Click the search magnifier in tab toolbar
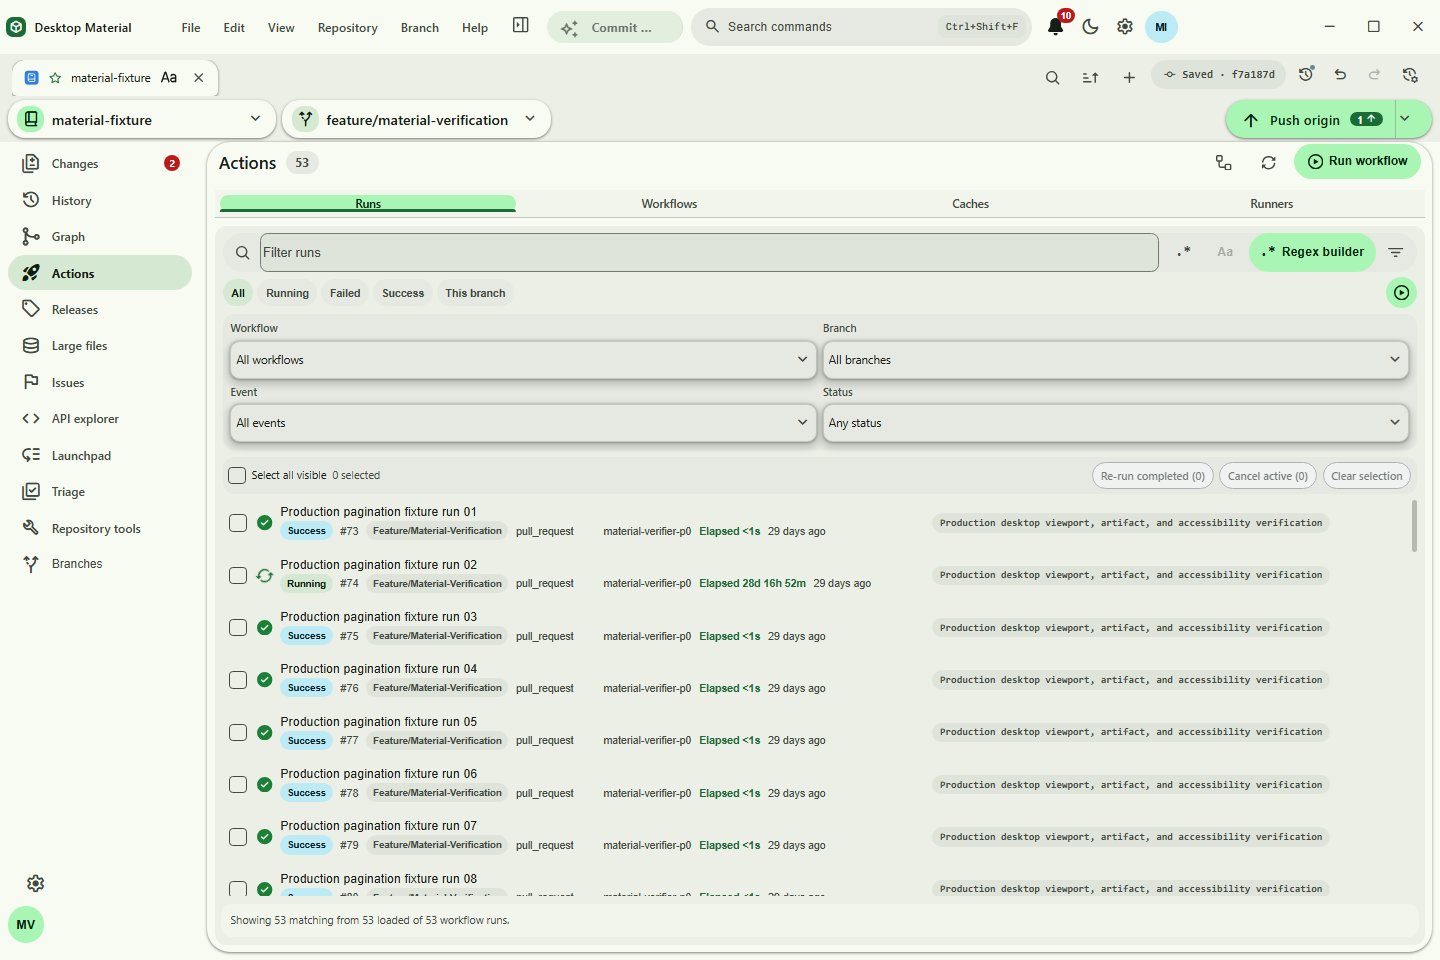1440x960 pixels. click(x=1052, y=77)
